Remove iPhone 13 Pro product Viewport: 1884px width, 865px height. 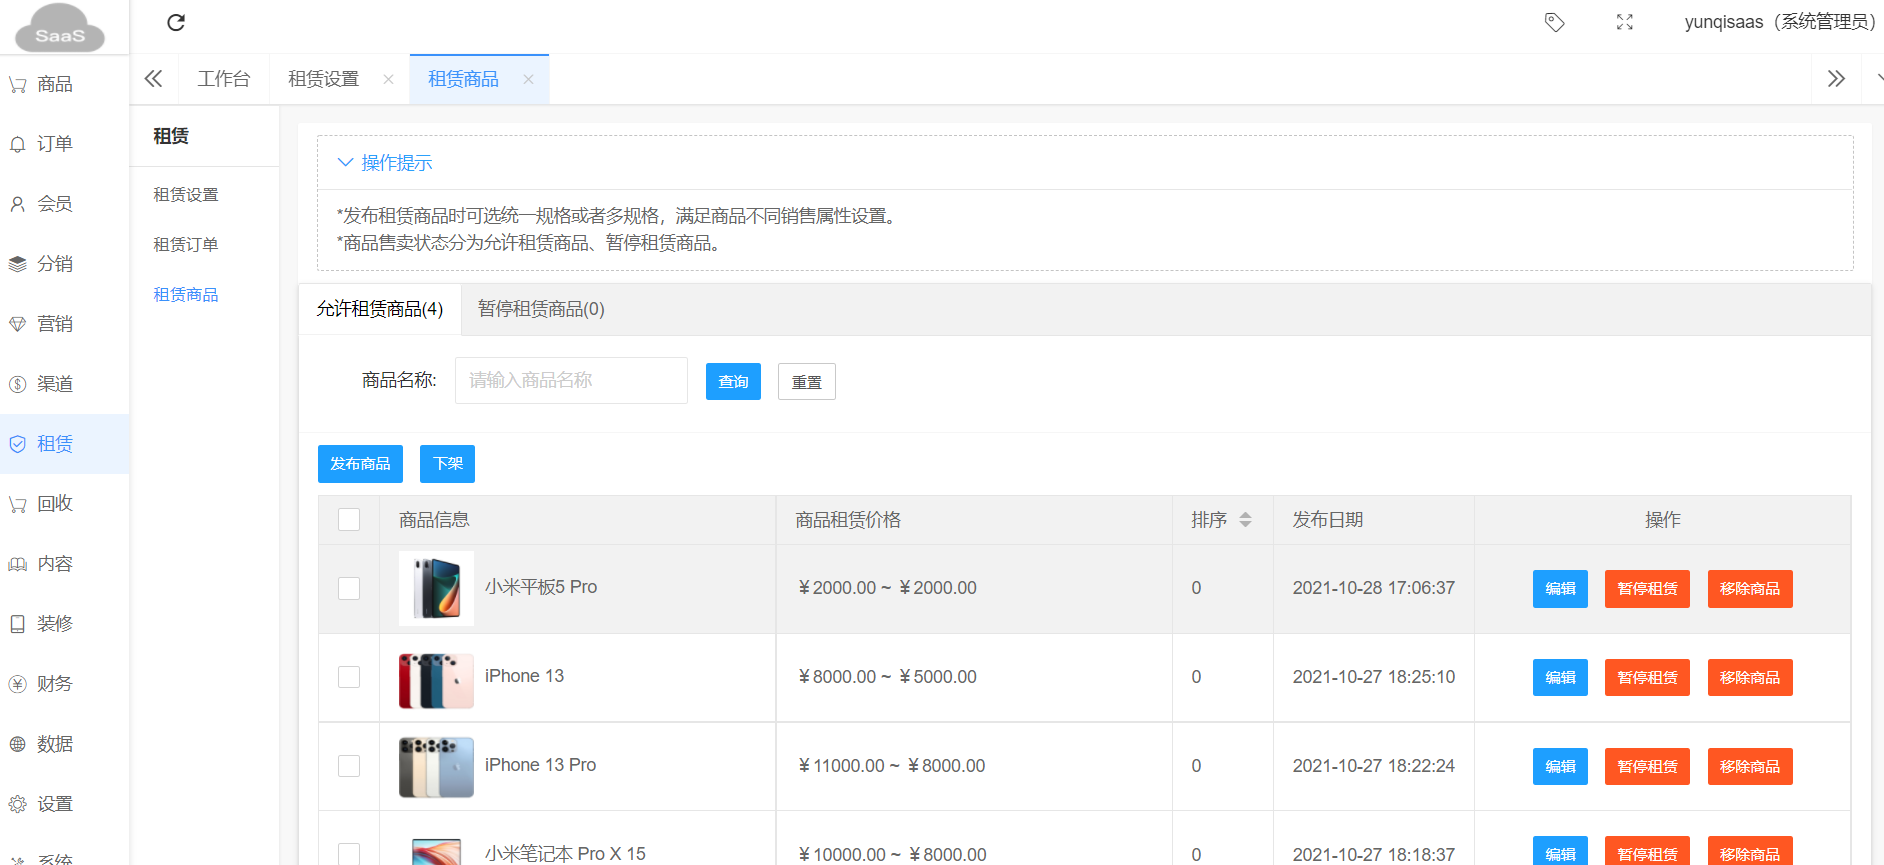pos(1750,767)
